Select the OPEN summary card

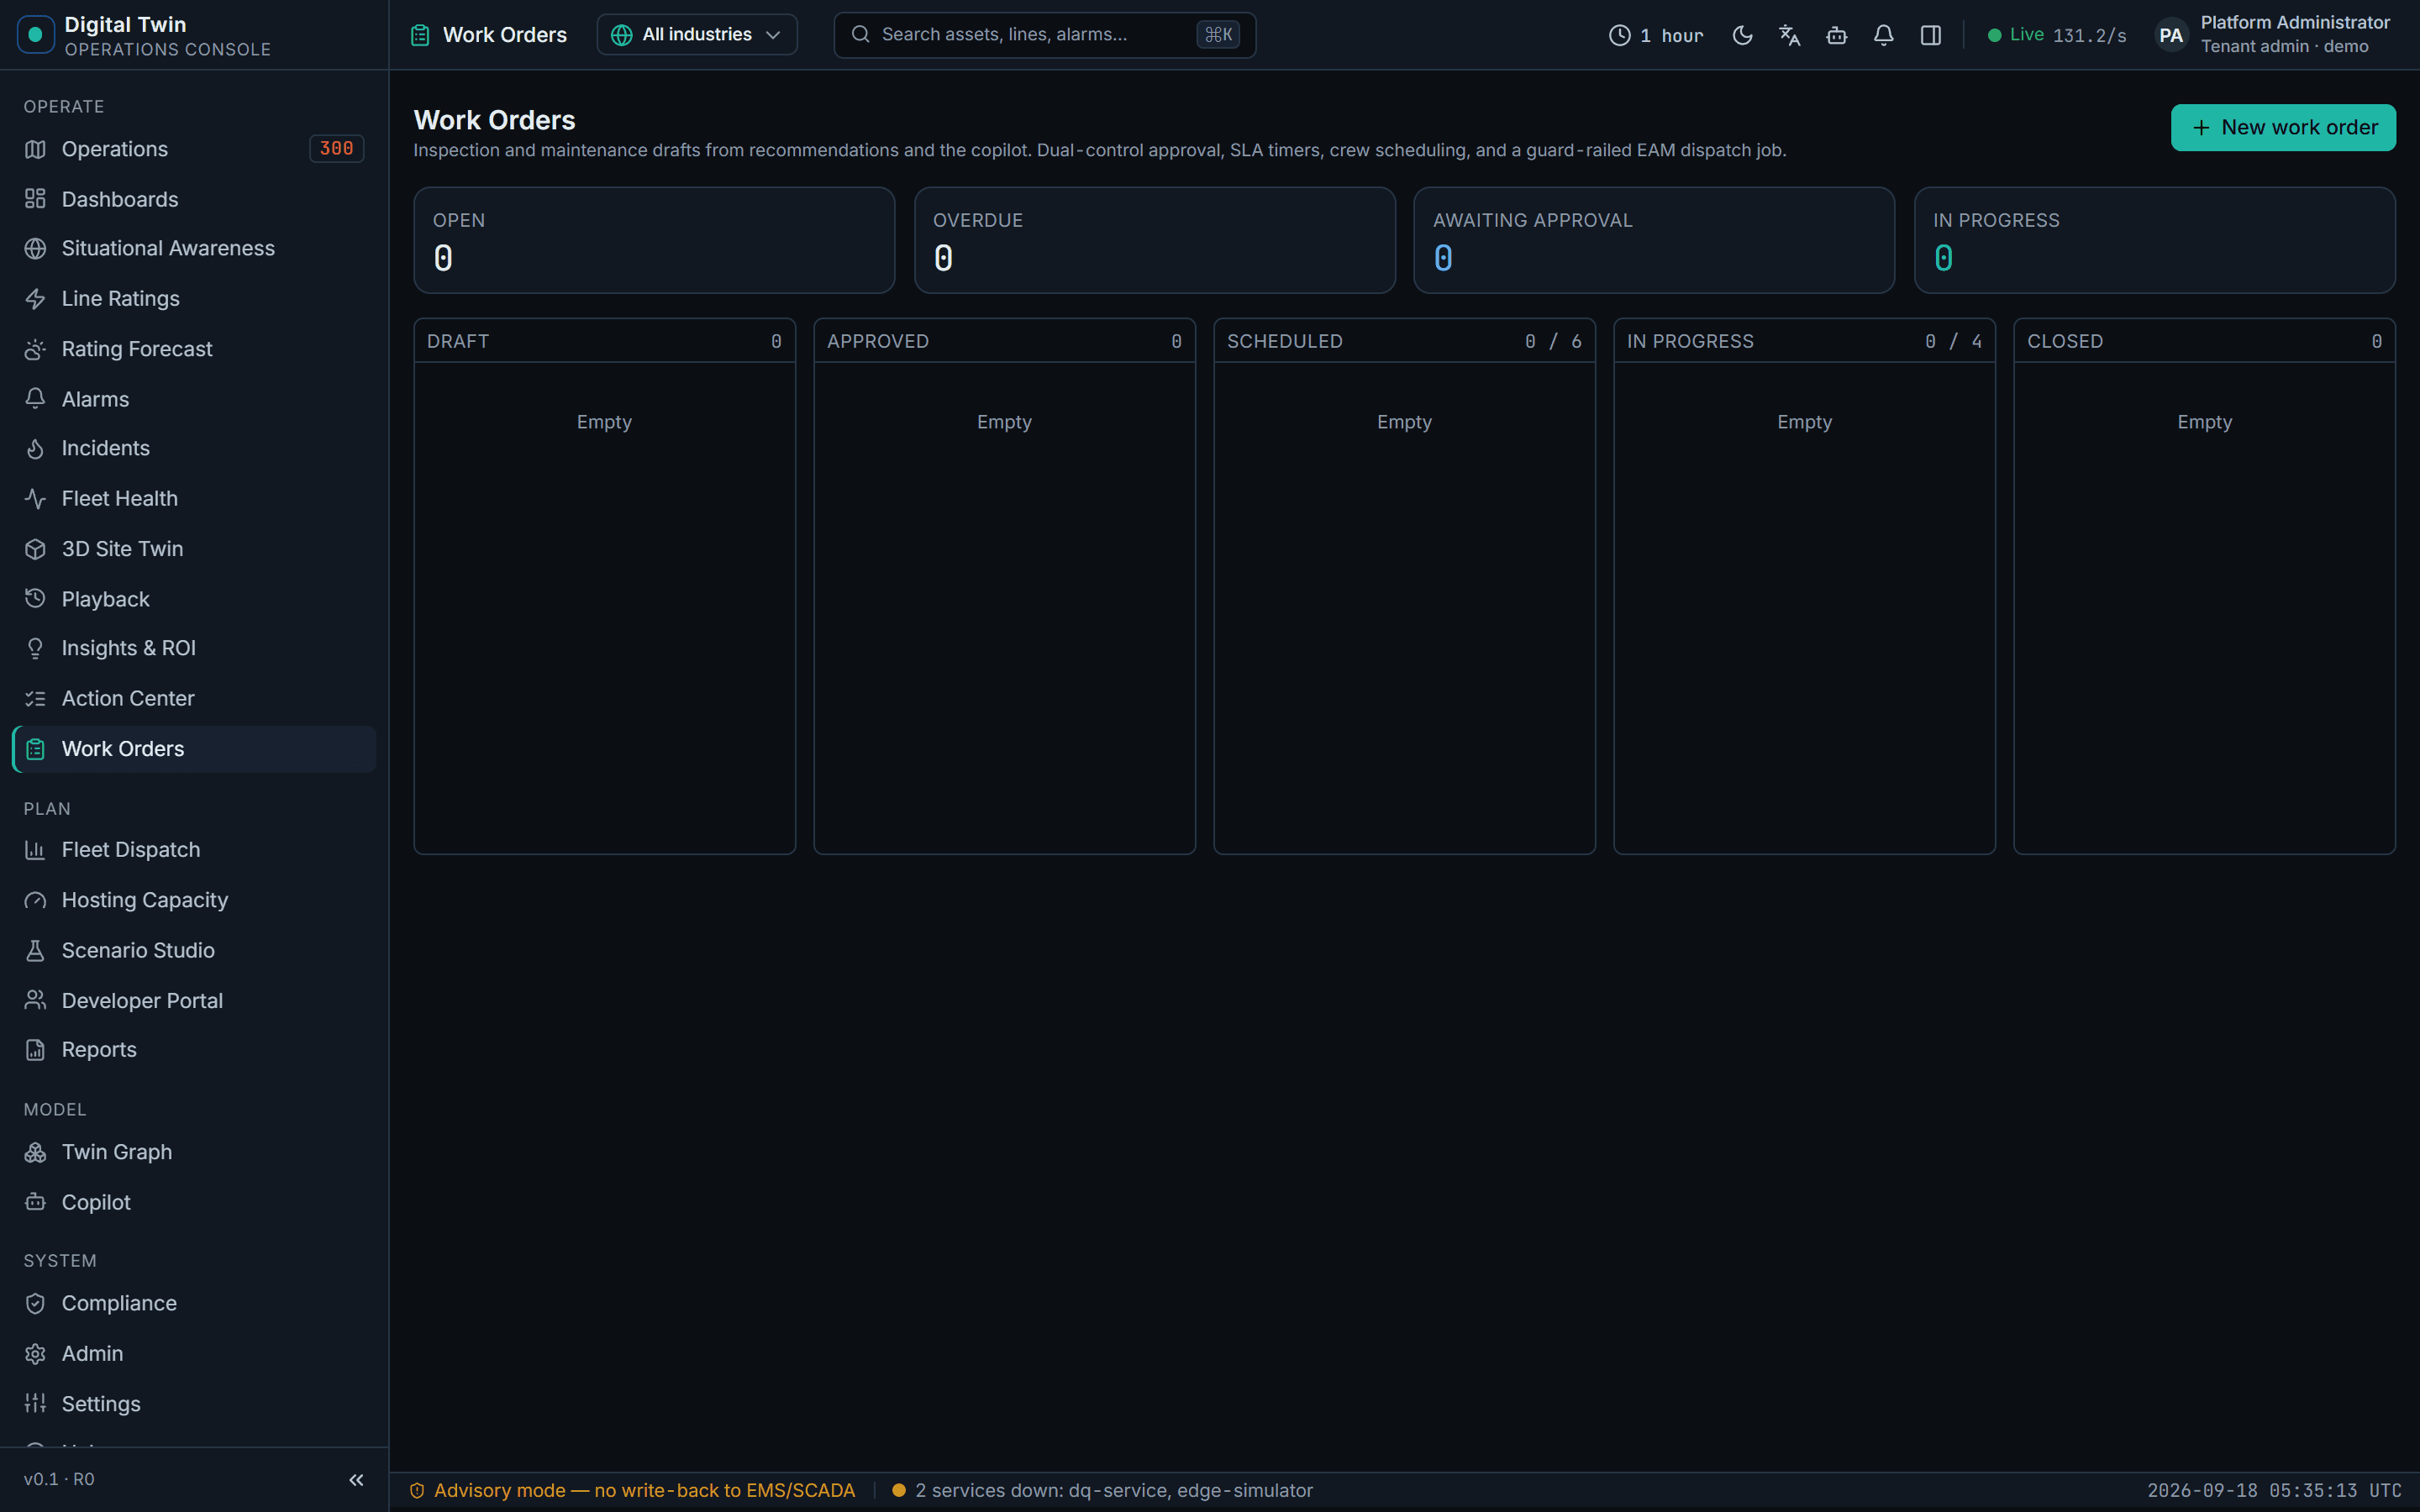click(654, 240)
